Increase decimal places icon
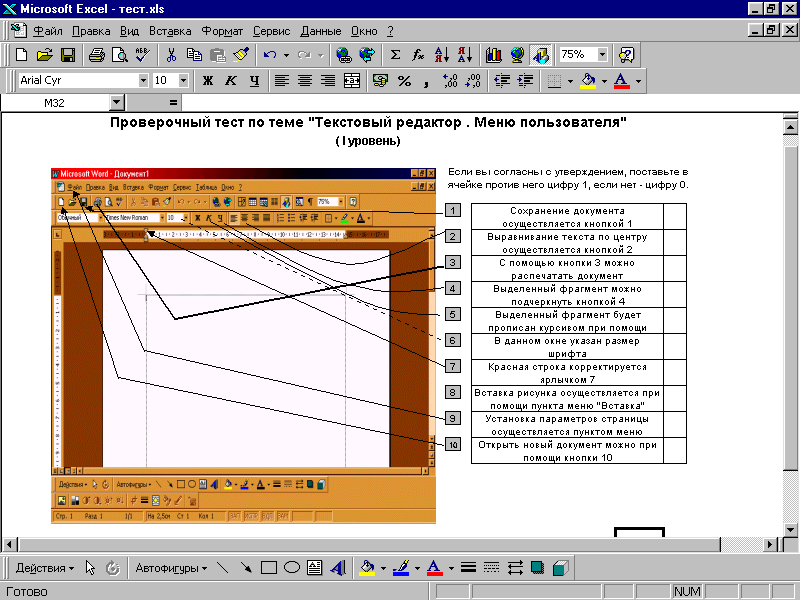 click(450, 81)
